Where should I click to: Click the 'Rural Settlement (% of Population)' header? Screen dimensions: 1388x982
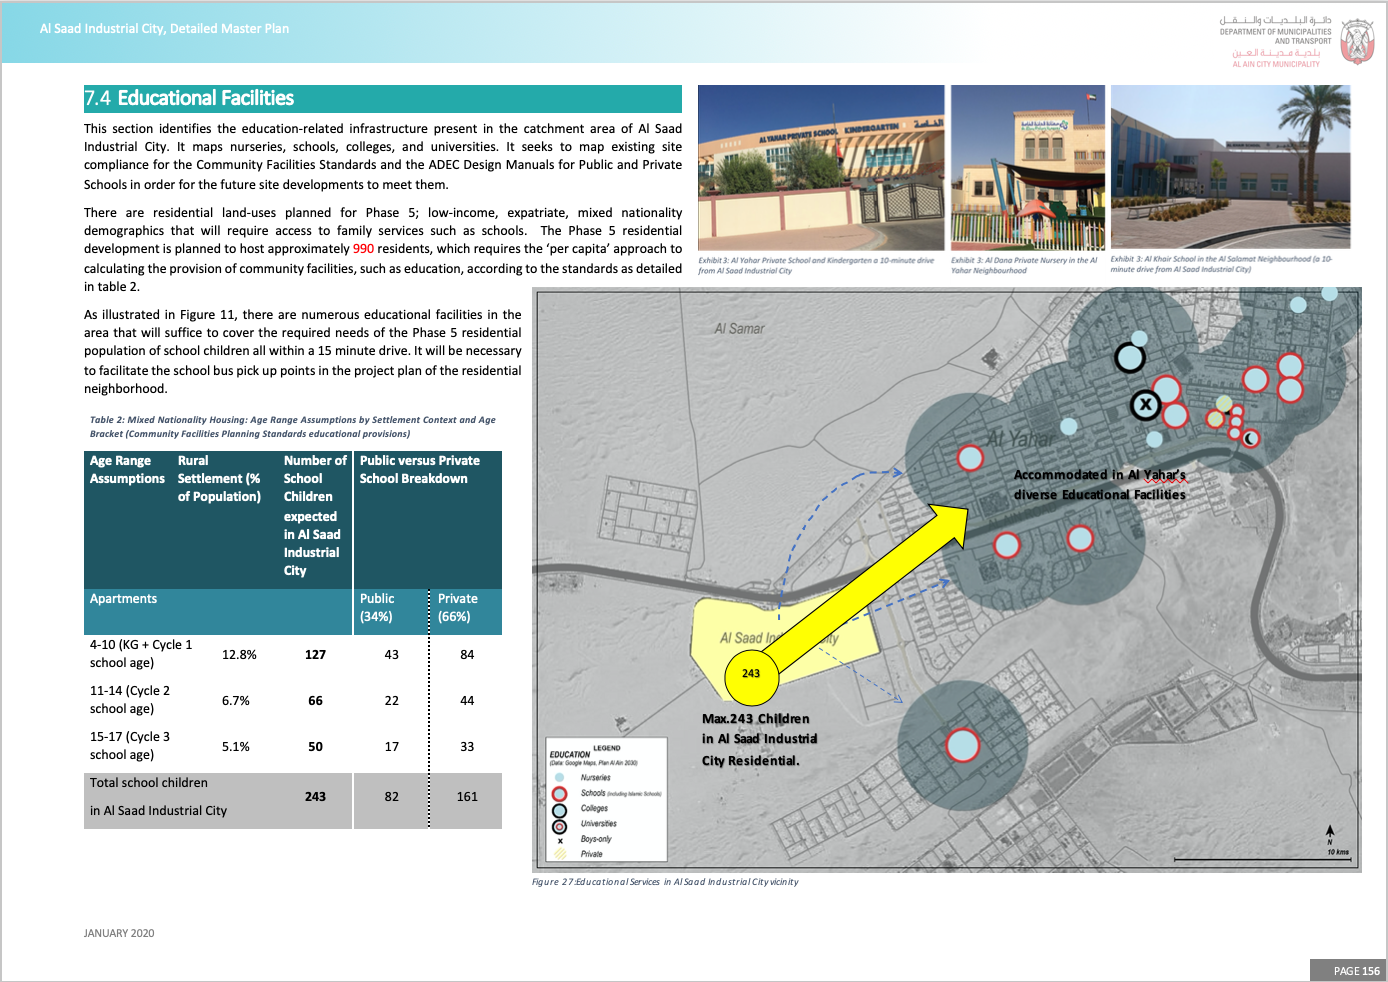[x=219, y=479]
